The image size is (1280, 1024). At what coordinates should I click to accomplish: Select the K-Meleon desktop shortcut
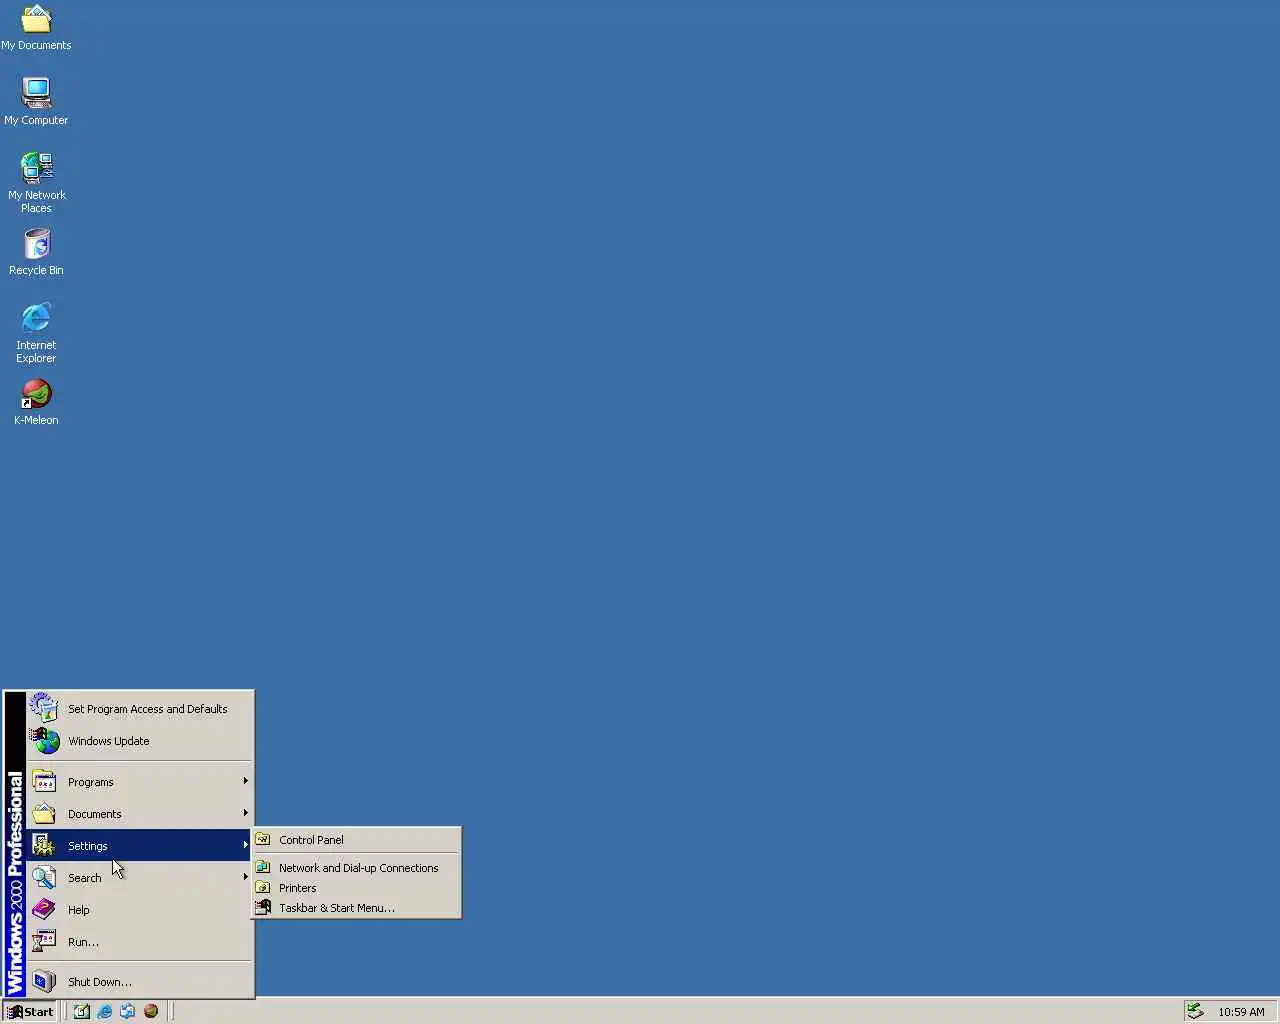coord(36,402)
